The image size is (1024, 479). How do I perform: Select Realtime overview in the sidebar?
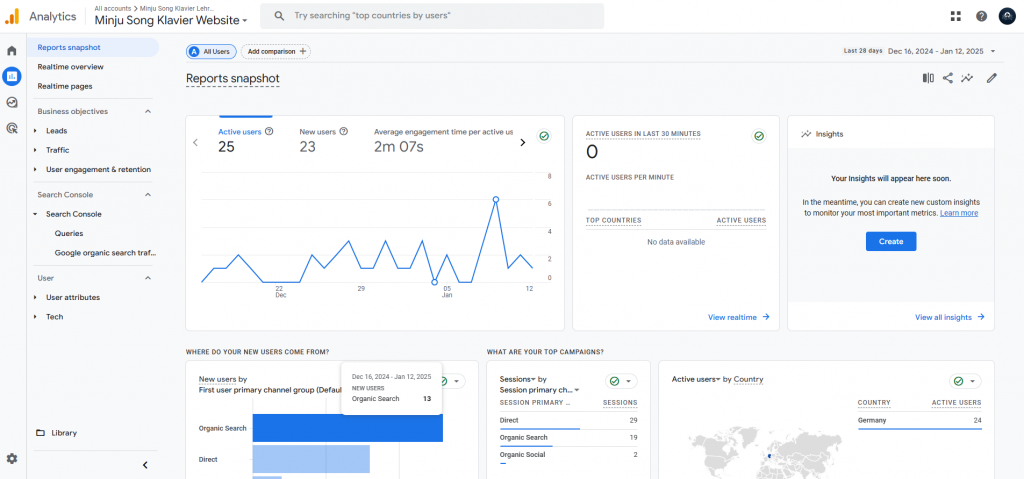click(x=70, y=67)
